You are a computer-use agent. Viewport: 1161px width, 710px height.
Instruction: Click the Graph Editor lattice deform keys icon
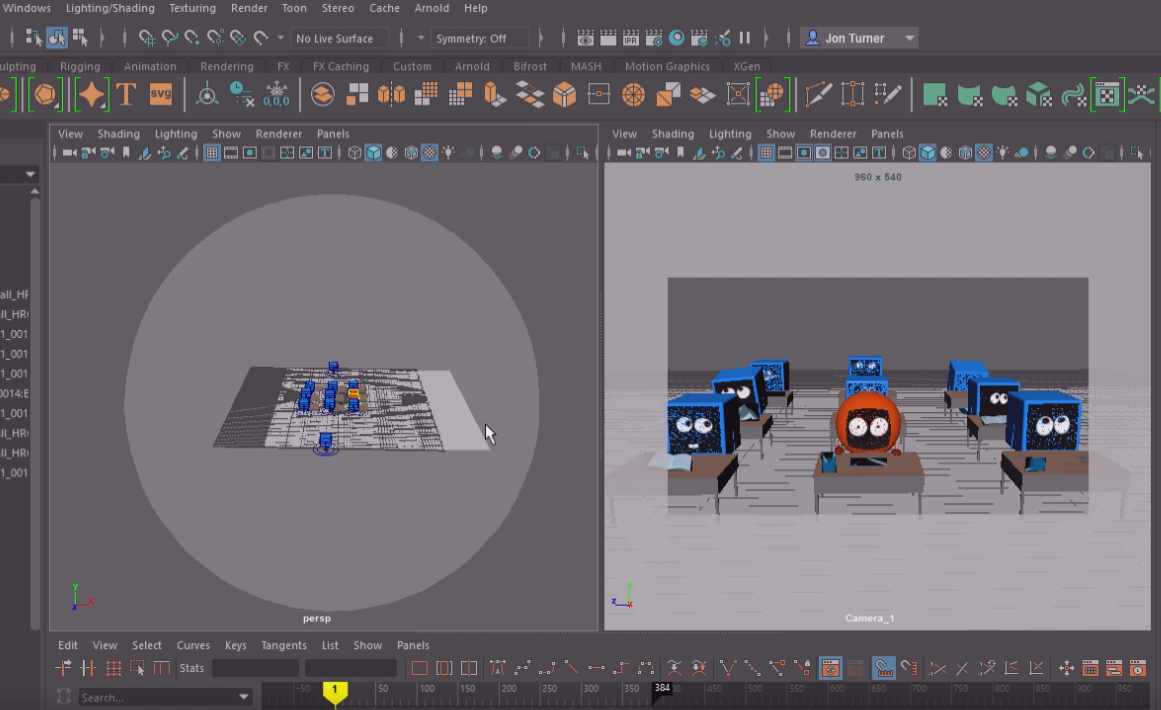(x=113, y=668)
